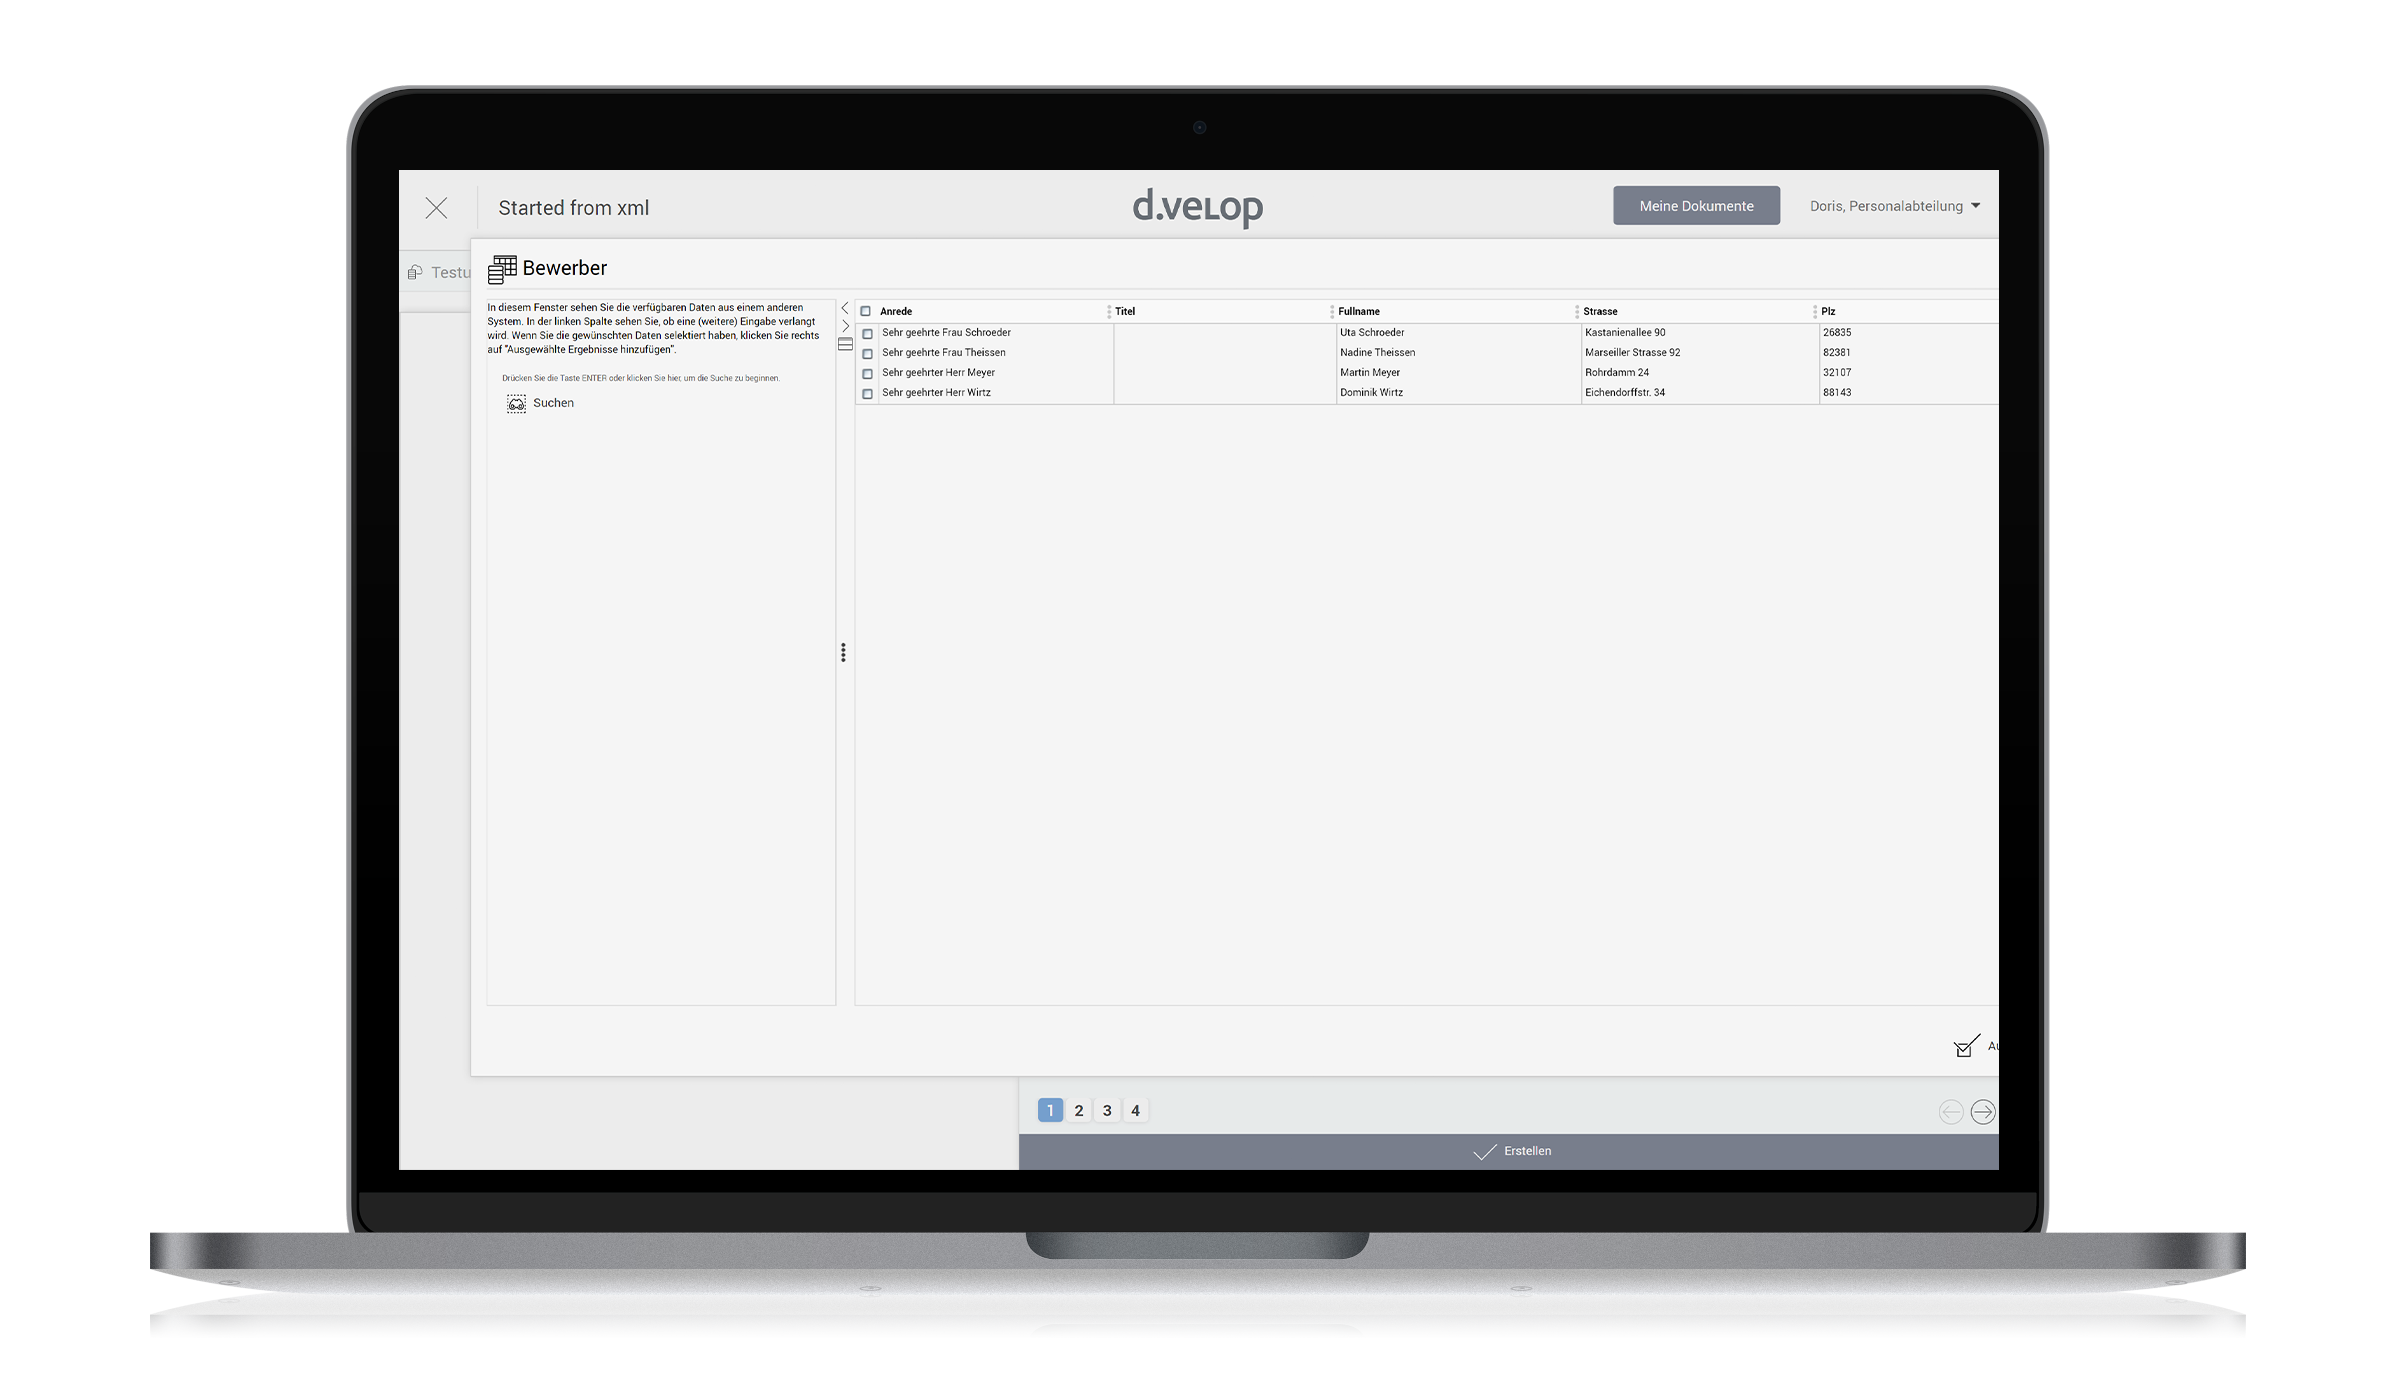
Task: Check the row for Herr Meyer
Action: (x=867, y=373)
